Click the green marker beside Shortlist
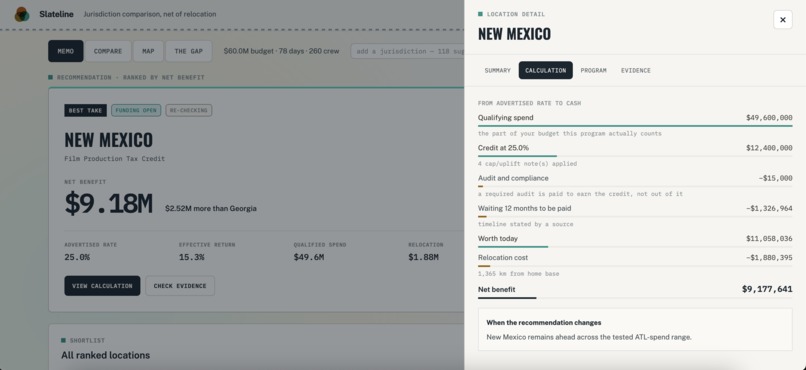The width and height of the screenshot is (806, 370). [63, 340]
